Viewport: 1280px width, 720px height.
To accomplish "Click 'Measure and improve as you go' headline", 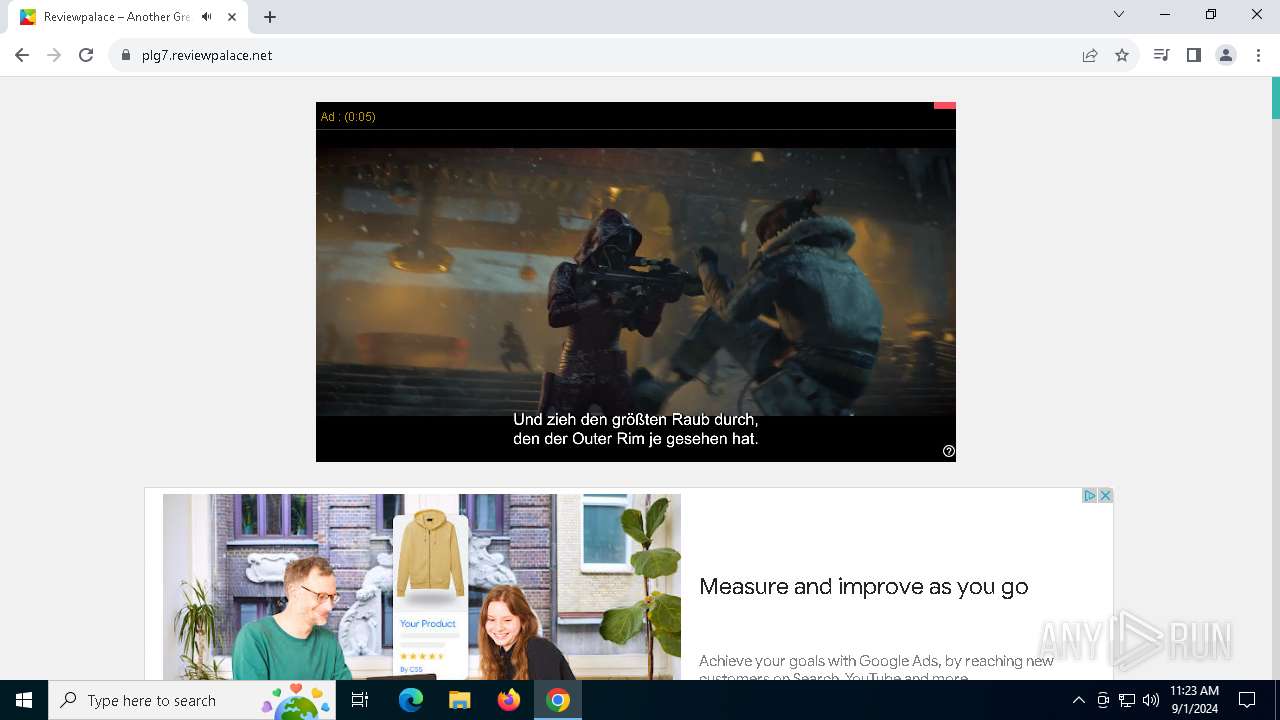I will 863,586.
